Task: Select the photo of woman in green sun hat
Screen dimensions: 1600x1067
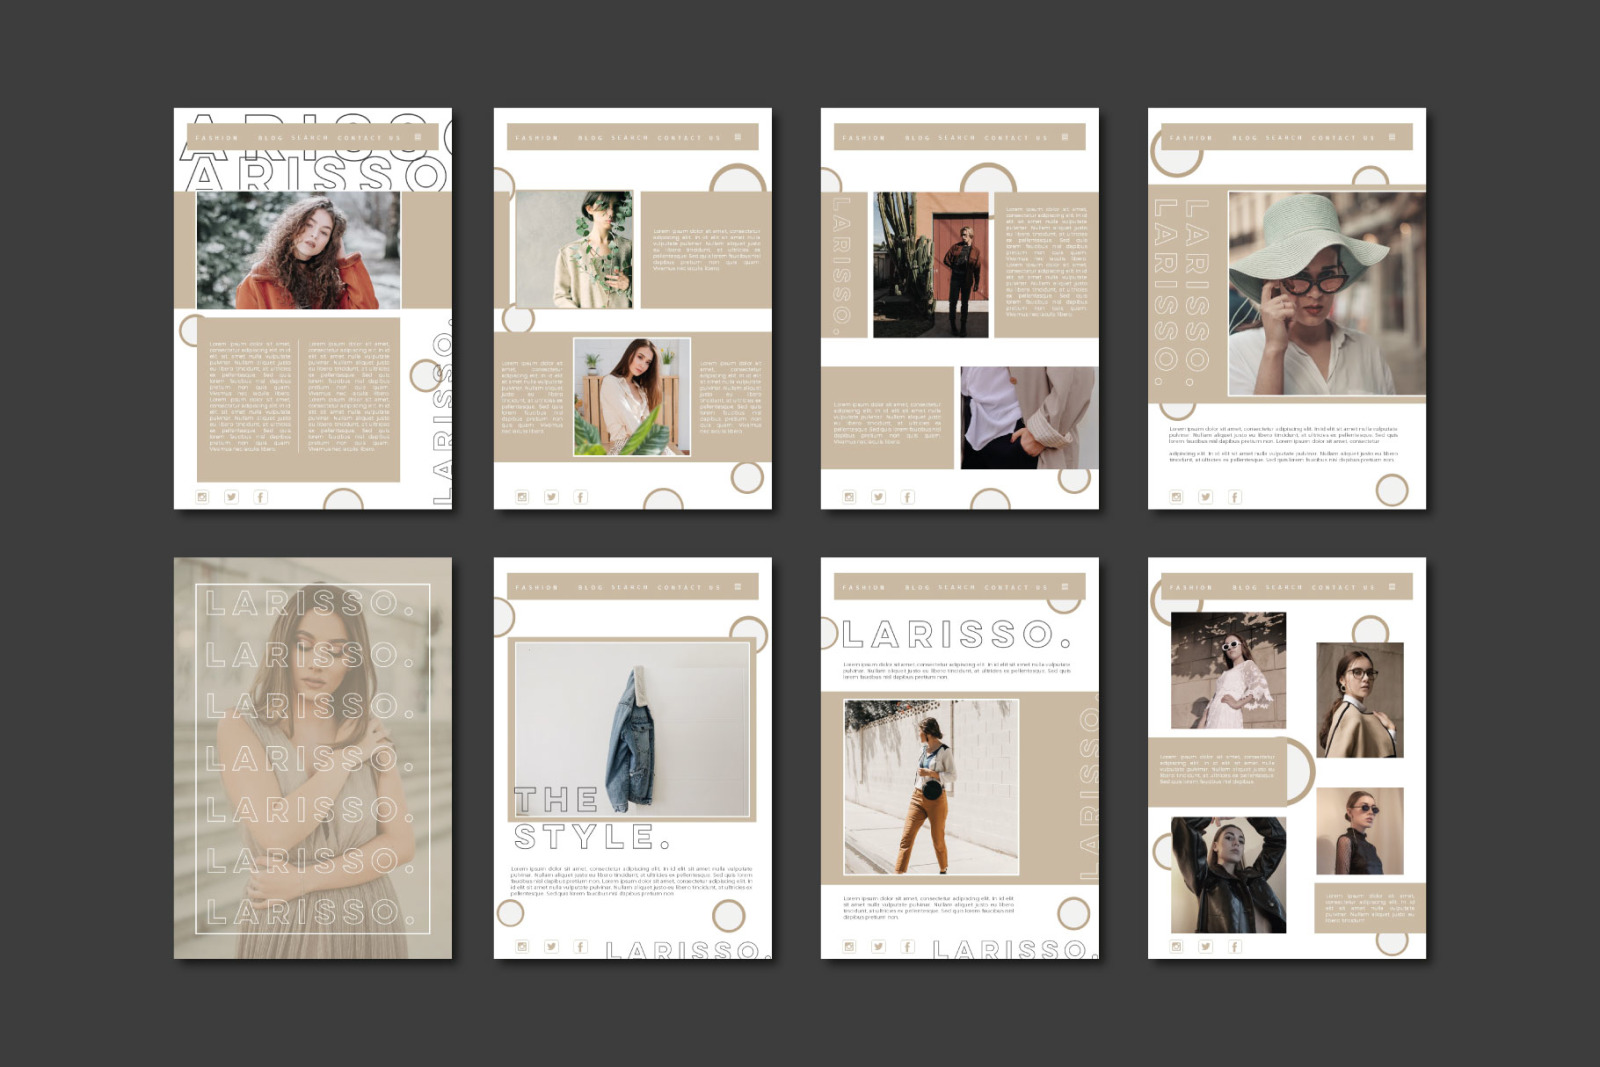Action: click(x=1326, y=294)
